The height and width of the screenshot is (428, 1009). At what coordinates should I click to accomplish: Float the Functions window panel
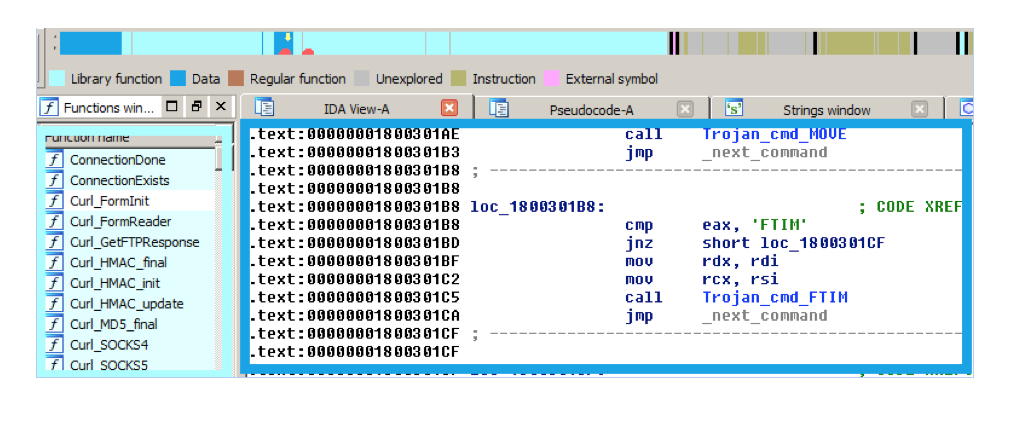pos(197,106)
